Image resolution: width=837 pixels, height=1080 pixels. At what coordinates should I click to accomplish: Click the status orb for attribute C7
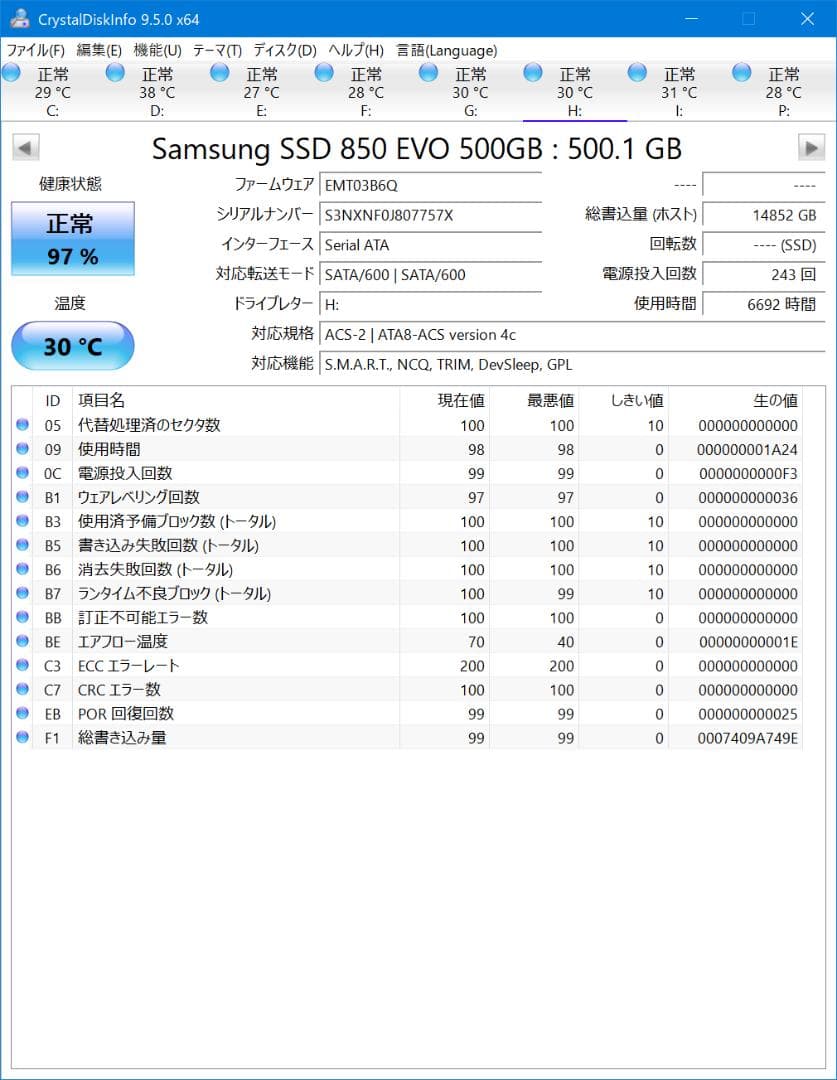23,689
